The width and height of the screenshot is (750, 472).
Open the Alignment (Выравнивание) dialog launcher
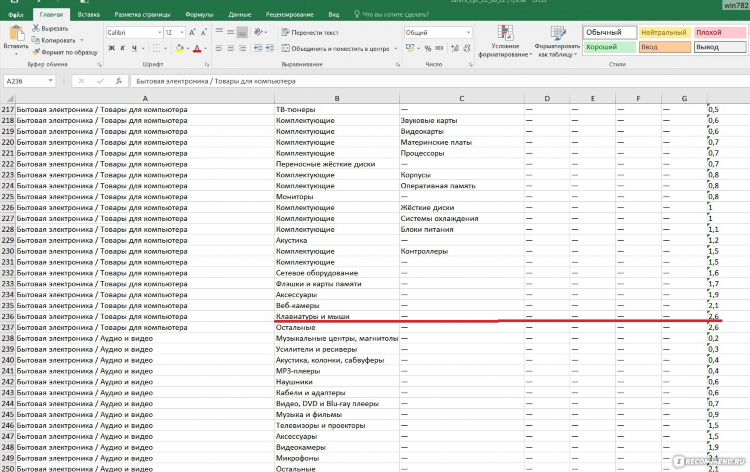[x=397, y=64]
